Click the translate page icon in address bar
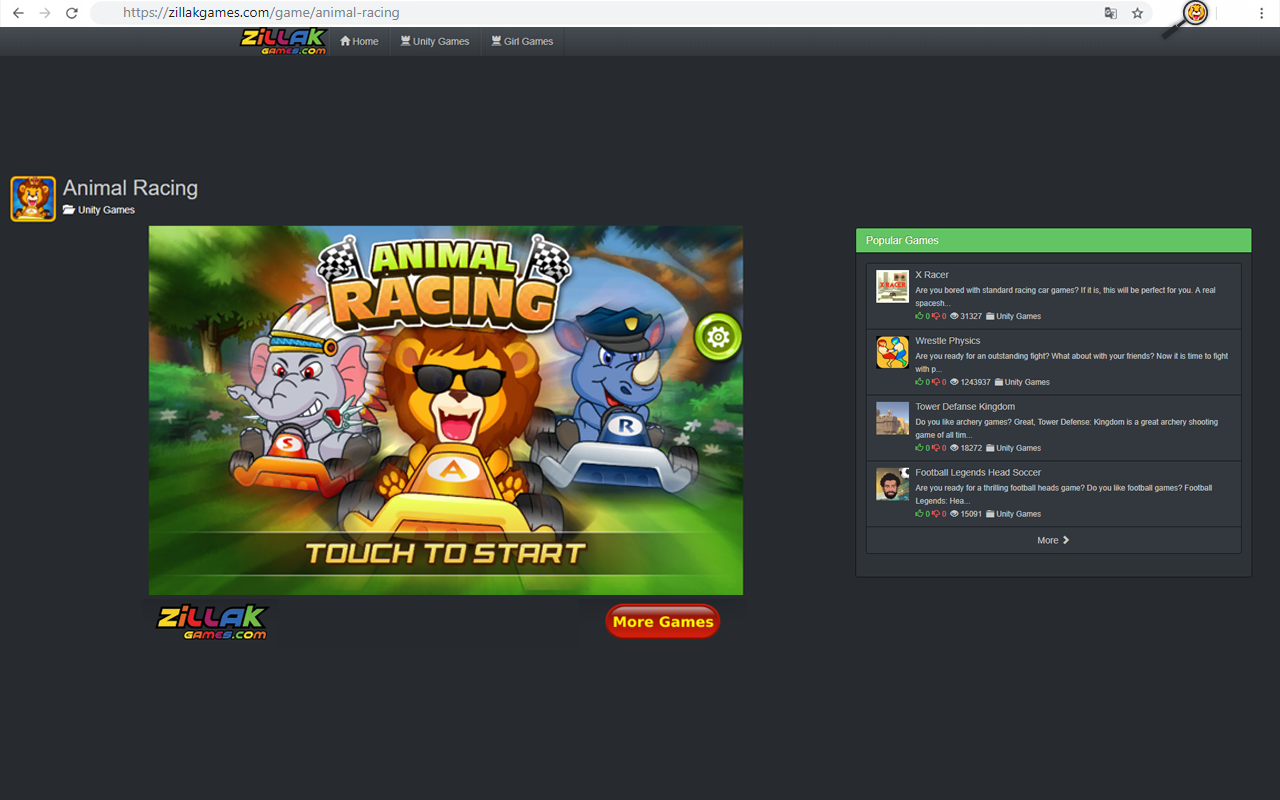1280x800 pixels. click(x=1110, y=13)
